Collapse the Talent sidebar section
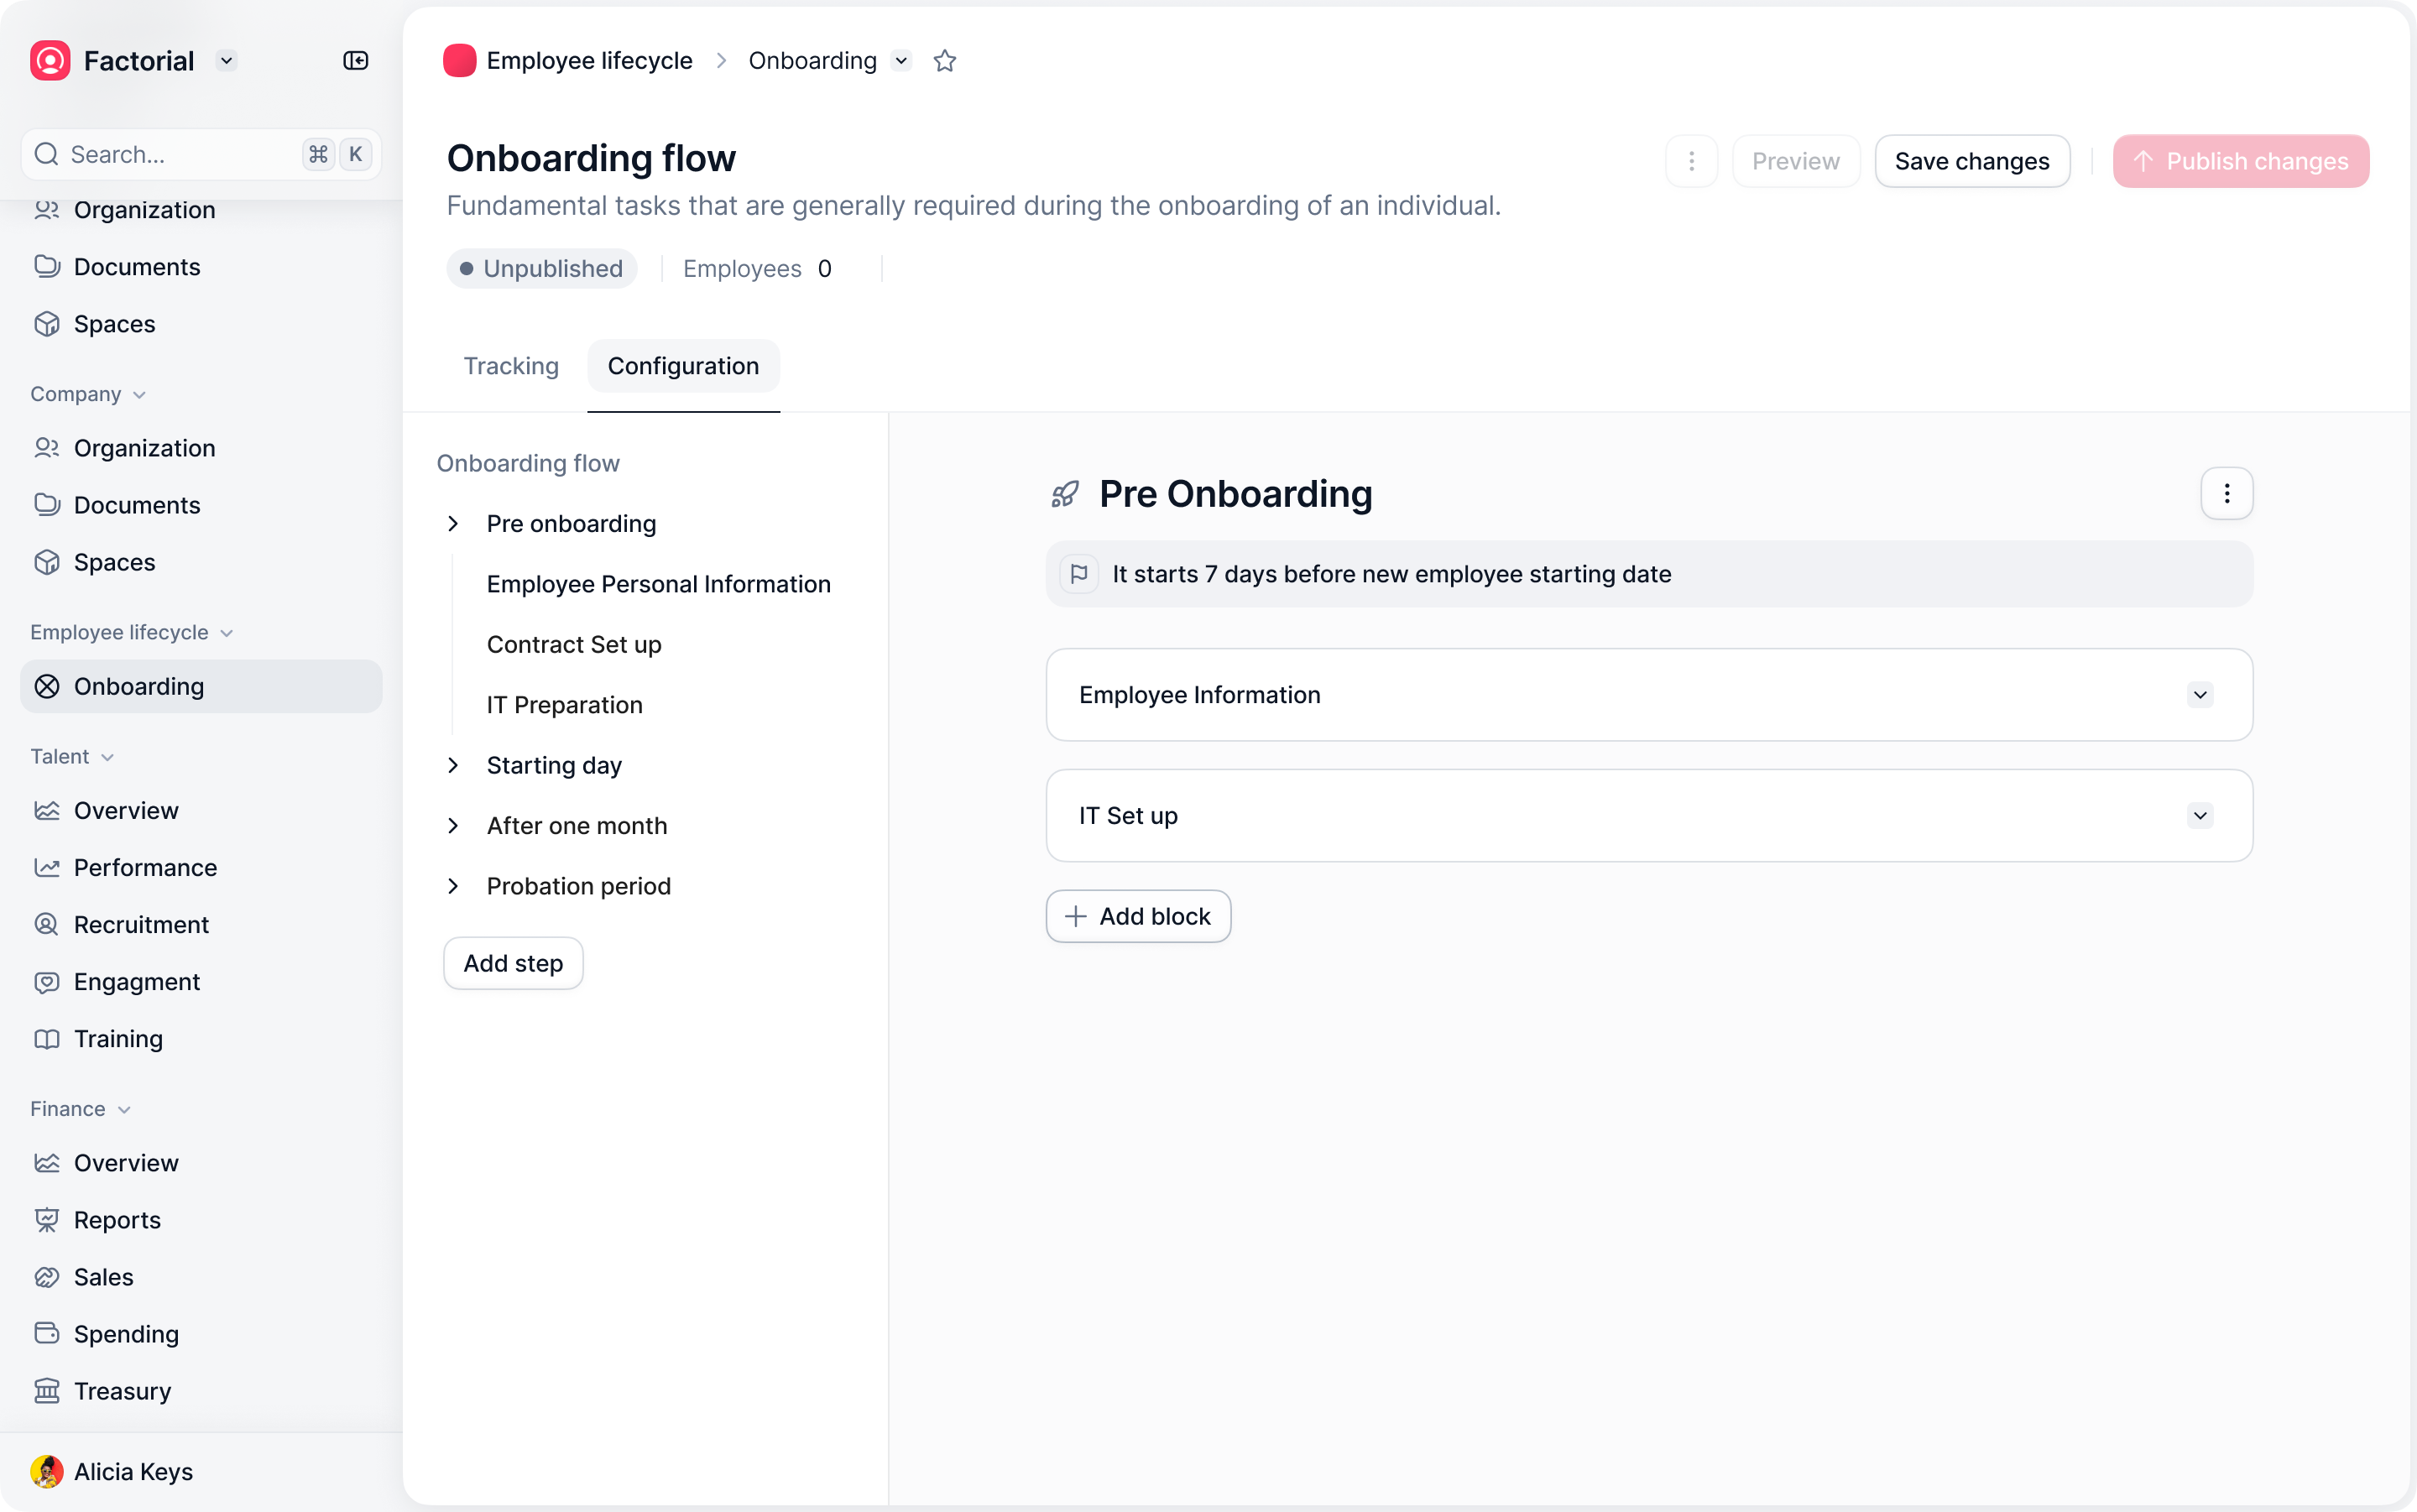This screenshot has height=1512, width=2417. click(x=108, y=757)
